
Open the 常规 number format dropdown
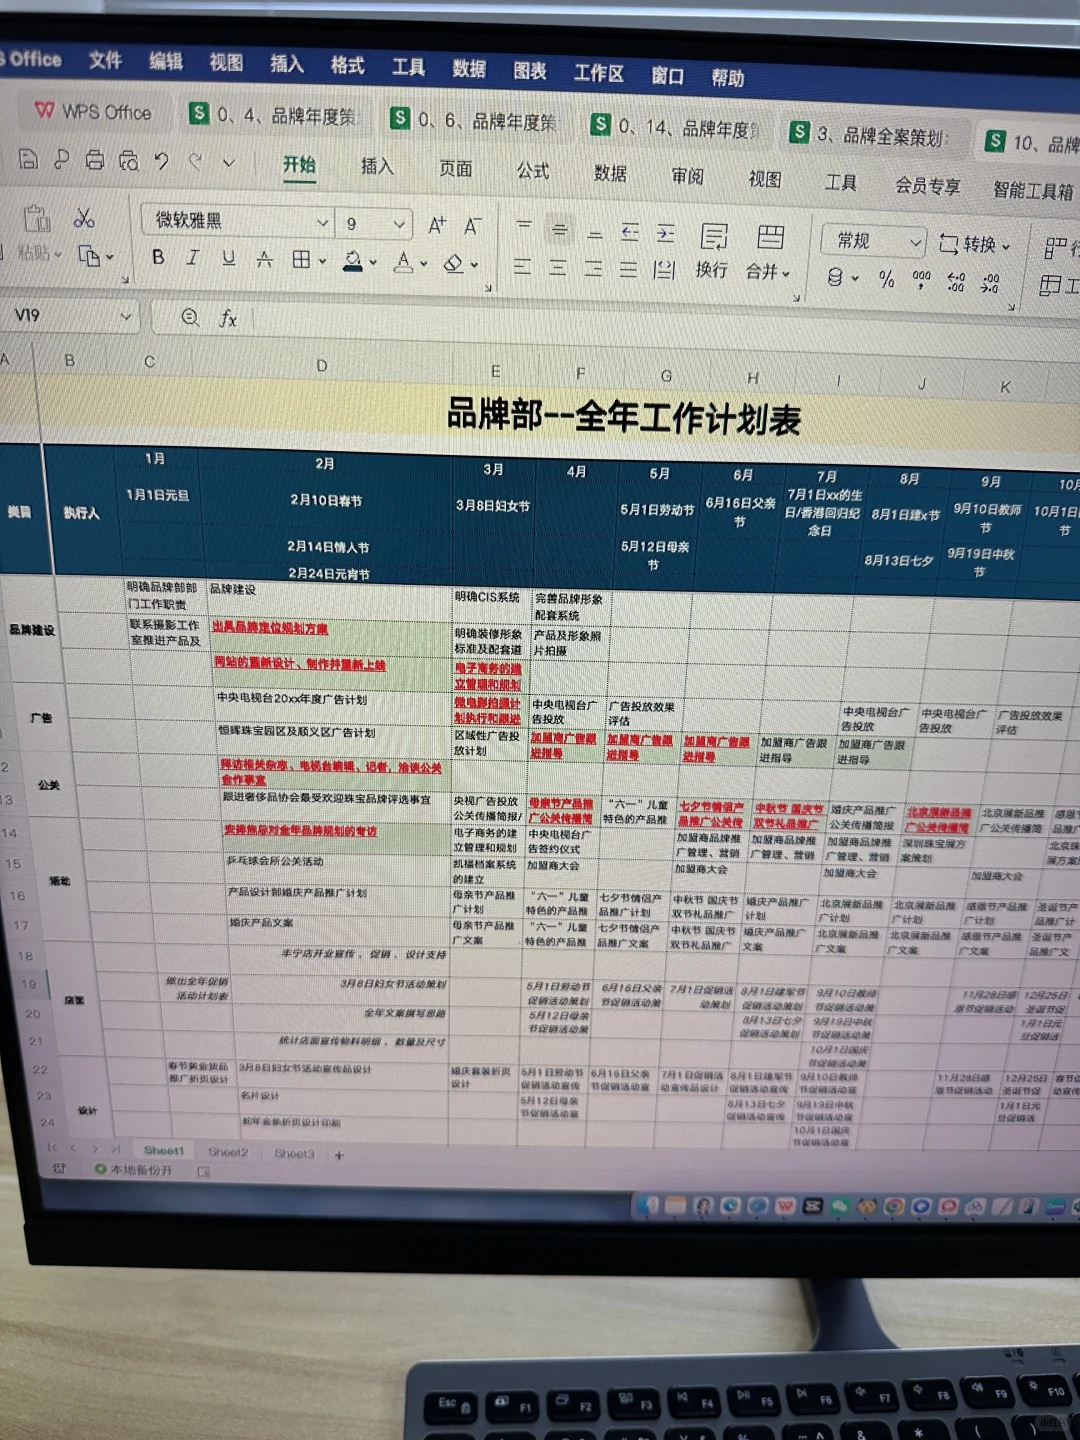pos(914,243)
